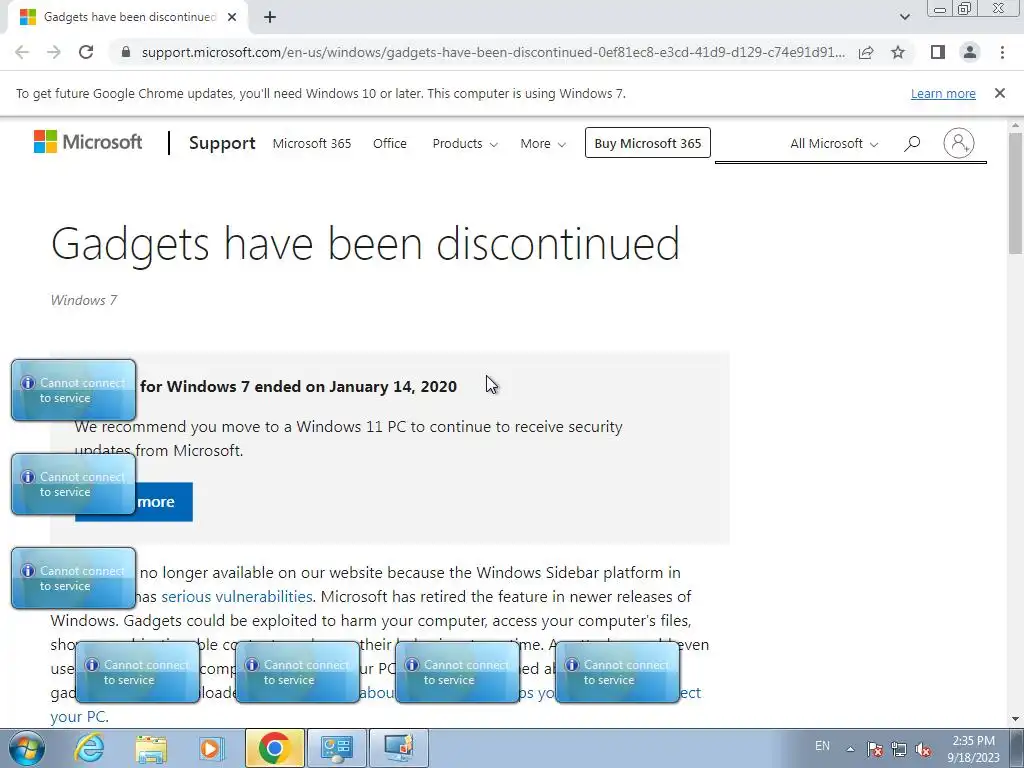Click the share page icon in address bar
Image resolution: width=1024 pixels, height=768 pixels.
[866, 52]
